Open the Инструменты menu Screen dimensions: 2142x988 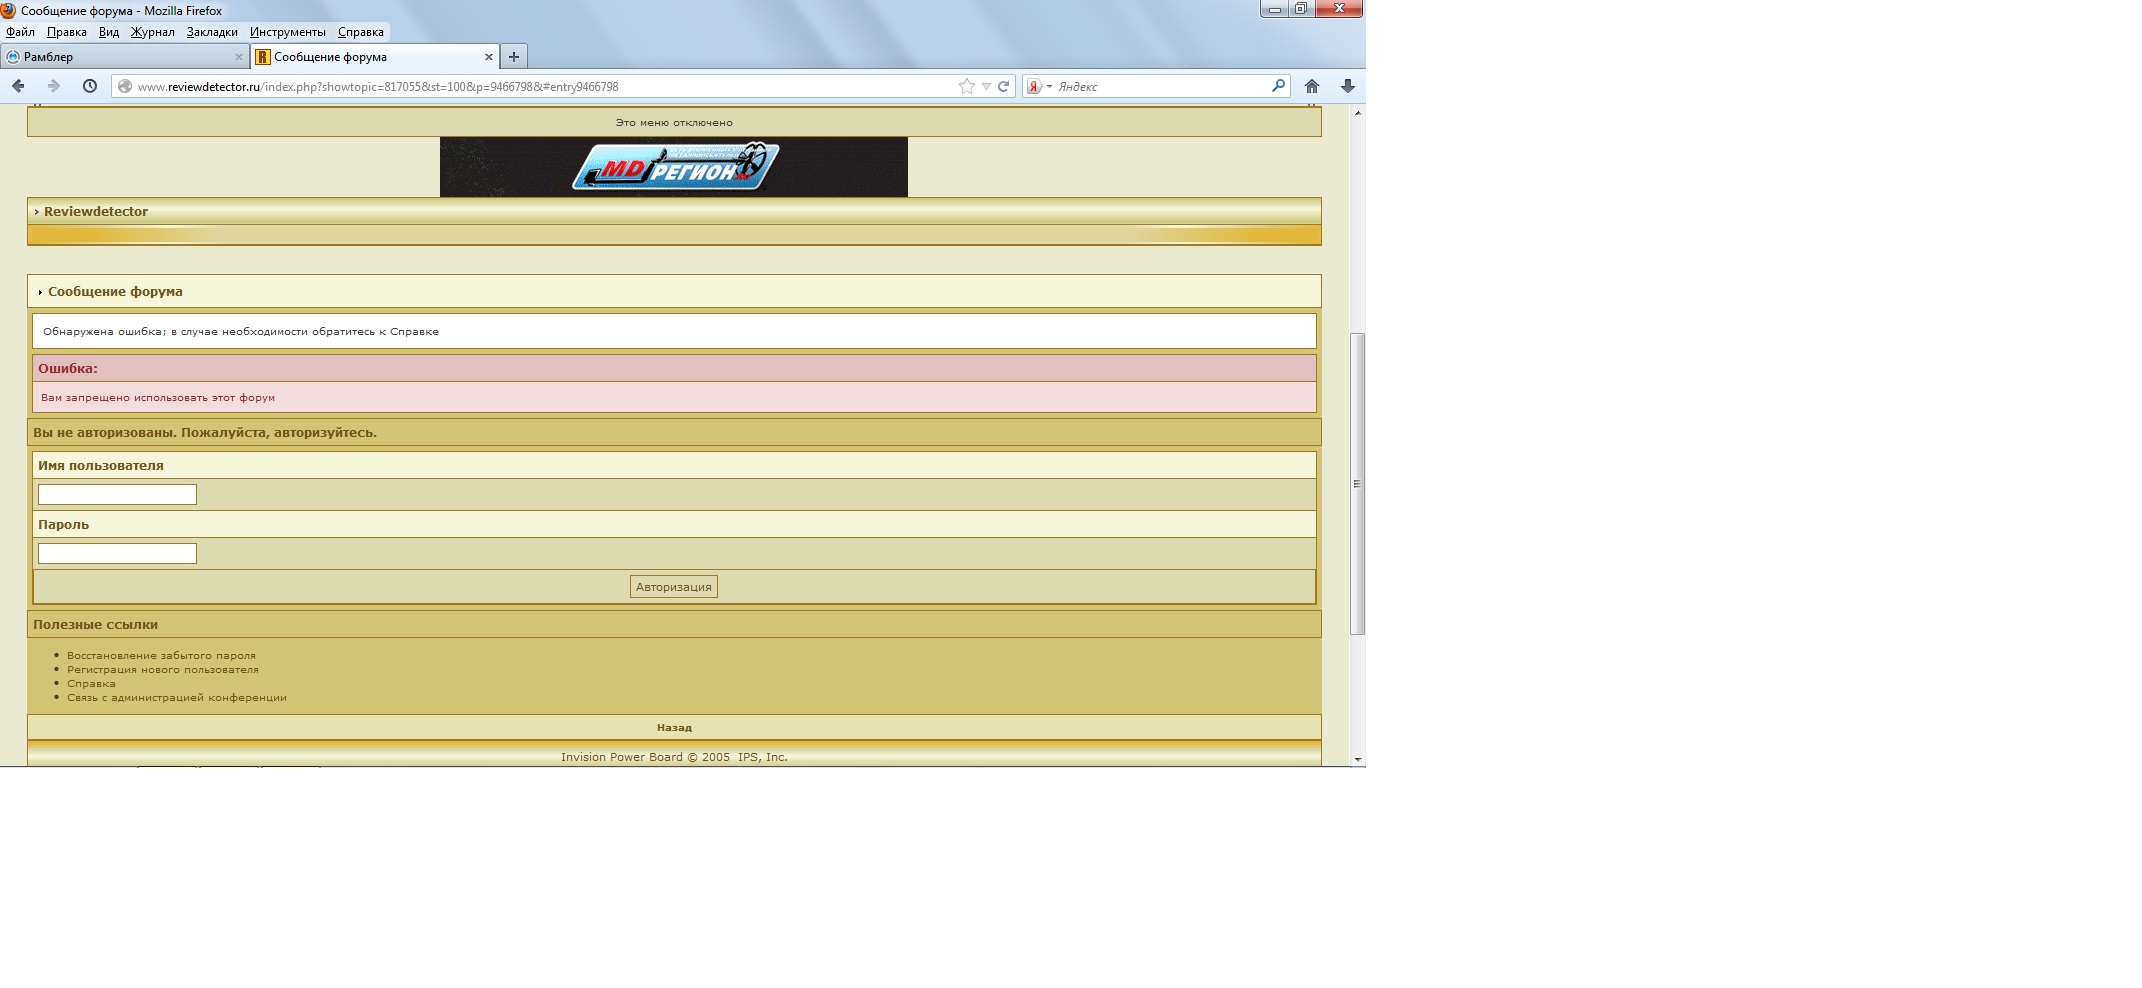point(287,32)
